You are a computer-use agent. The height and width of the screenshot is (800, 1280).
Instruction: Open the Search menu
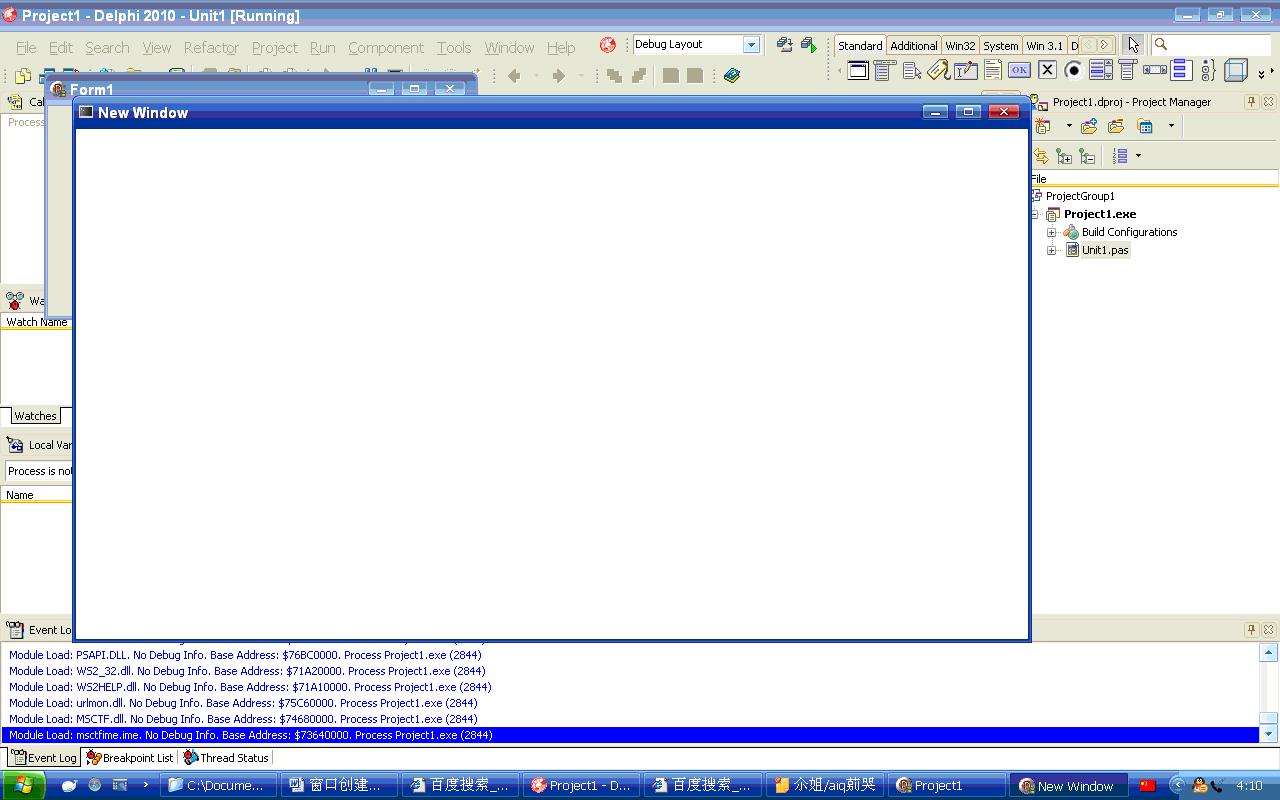coord(107,47)
